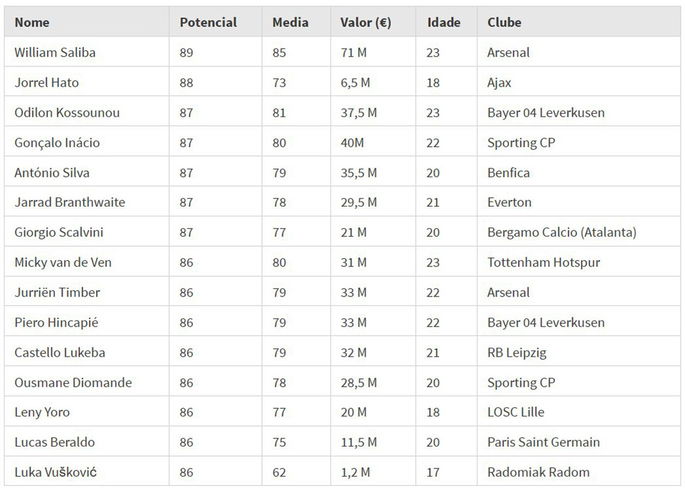Click the Giorgio Scalvini name cell
Screen dimensions: 685x491
tap(59, 232)
